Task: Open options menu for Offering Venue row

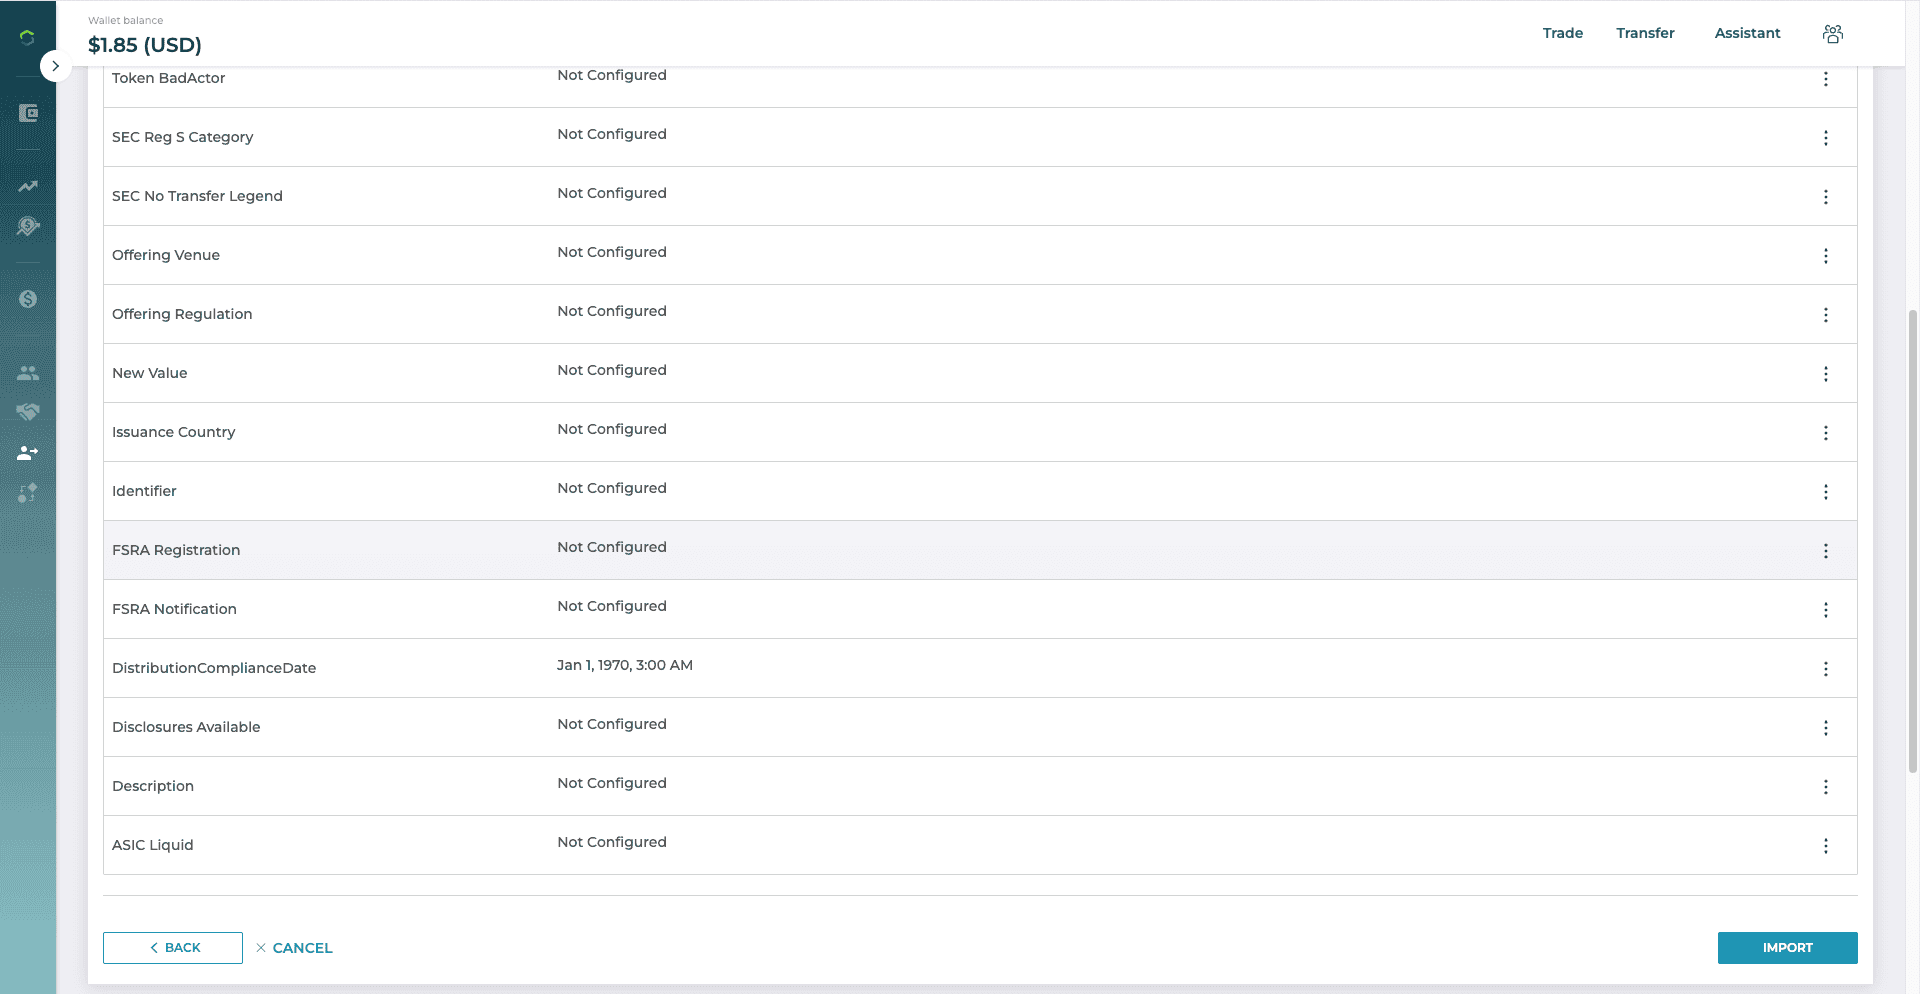Action: pyautogui.click(x=1826, y=256)
